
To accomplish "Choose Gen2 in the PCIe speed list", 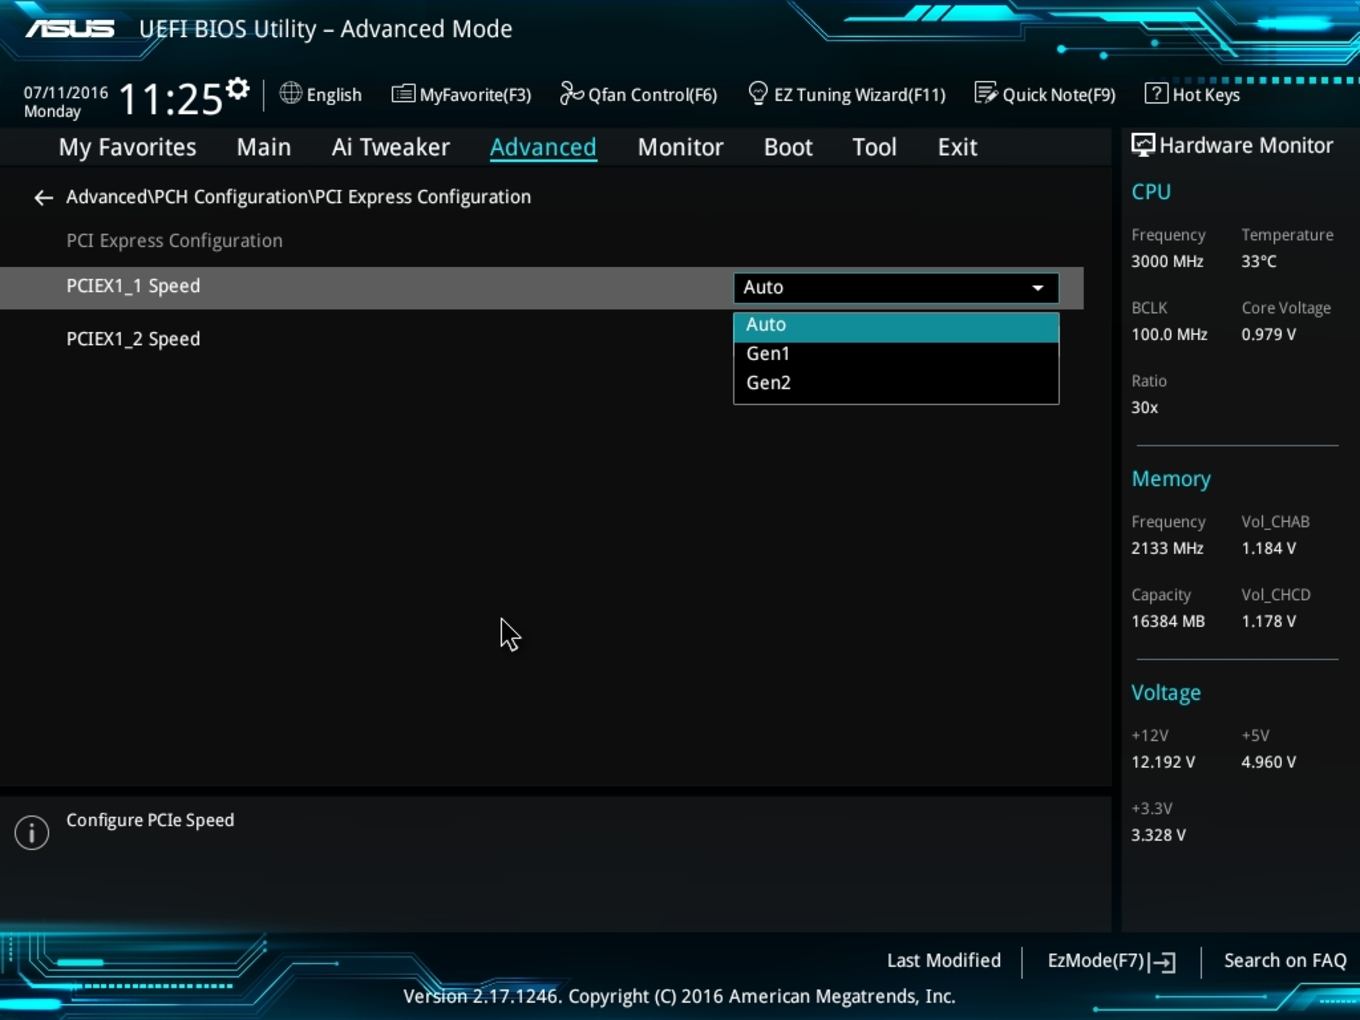I will click(896, 383).
